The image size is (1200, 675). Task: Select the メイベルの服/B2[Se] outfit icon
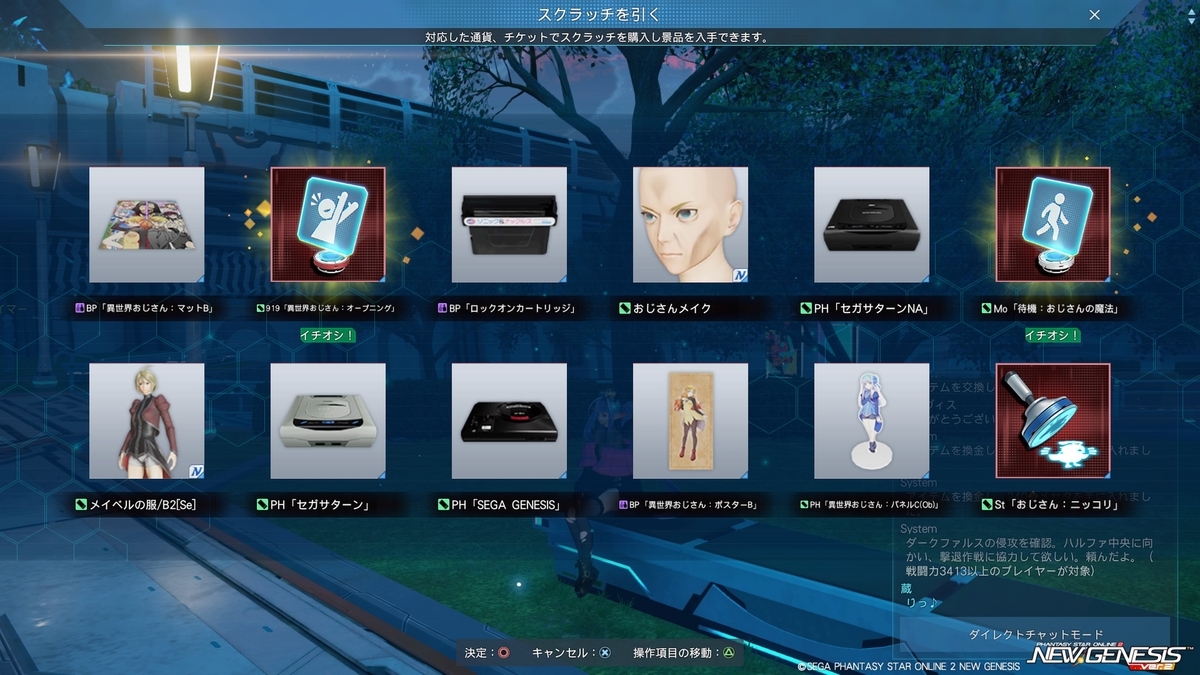tap(147, 421)
